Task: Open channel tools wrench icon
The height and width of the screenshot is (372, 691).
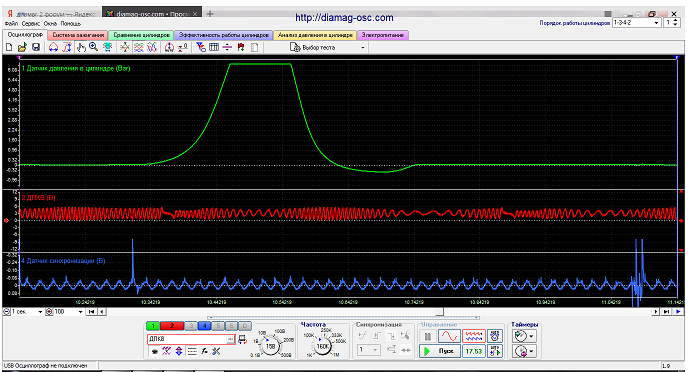Action: point(216,351)
